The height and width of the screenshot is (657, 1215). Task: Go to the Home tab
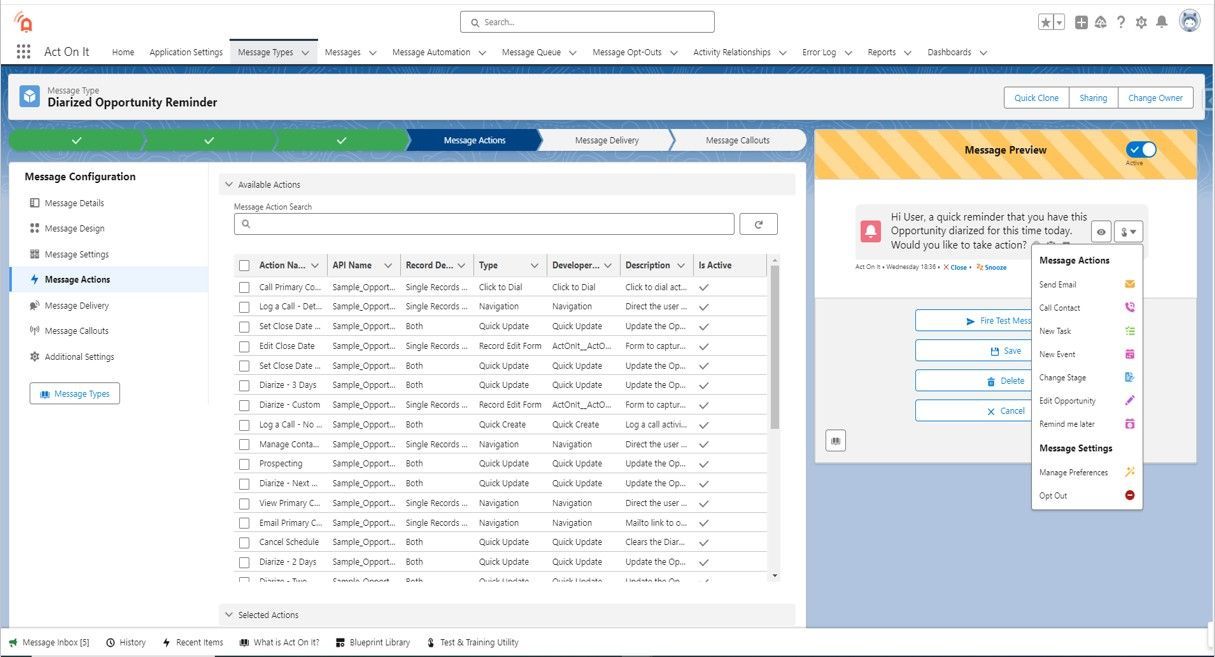point(123,53)
